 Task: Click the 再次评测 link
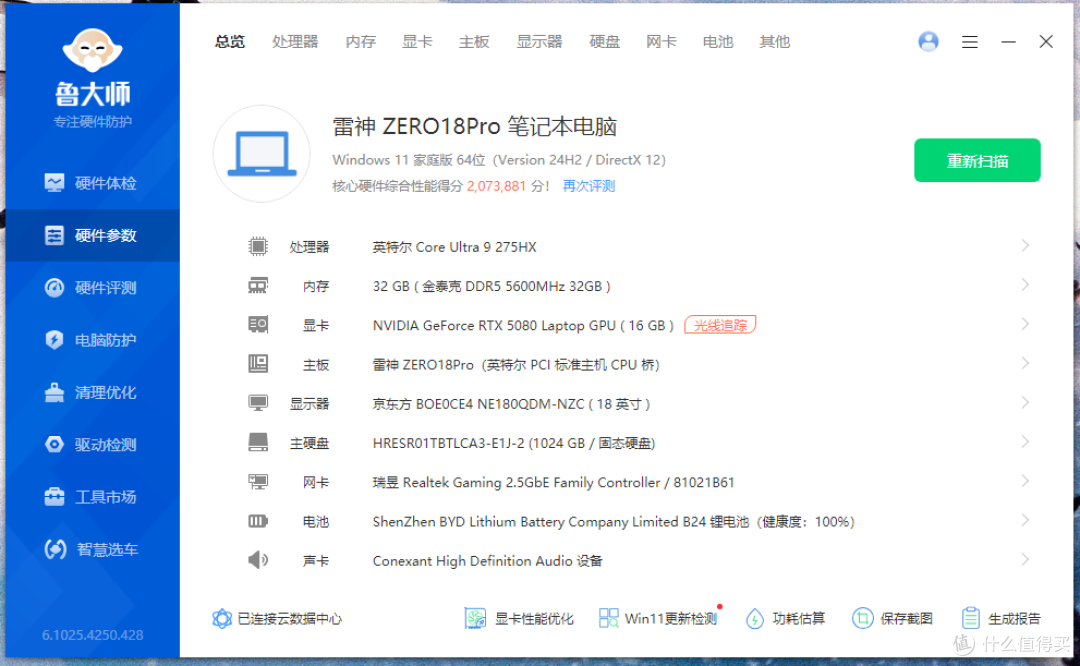588,186
